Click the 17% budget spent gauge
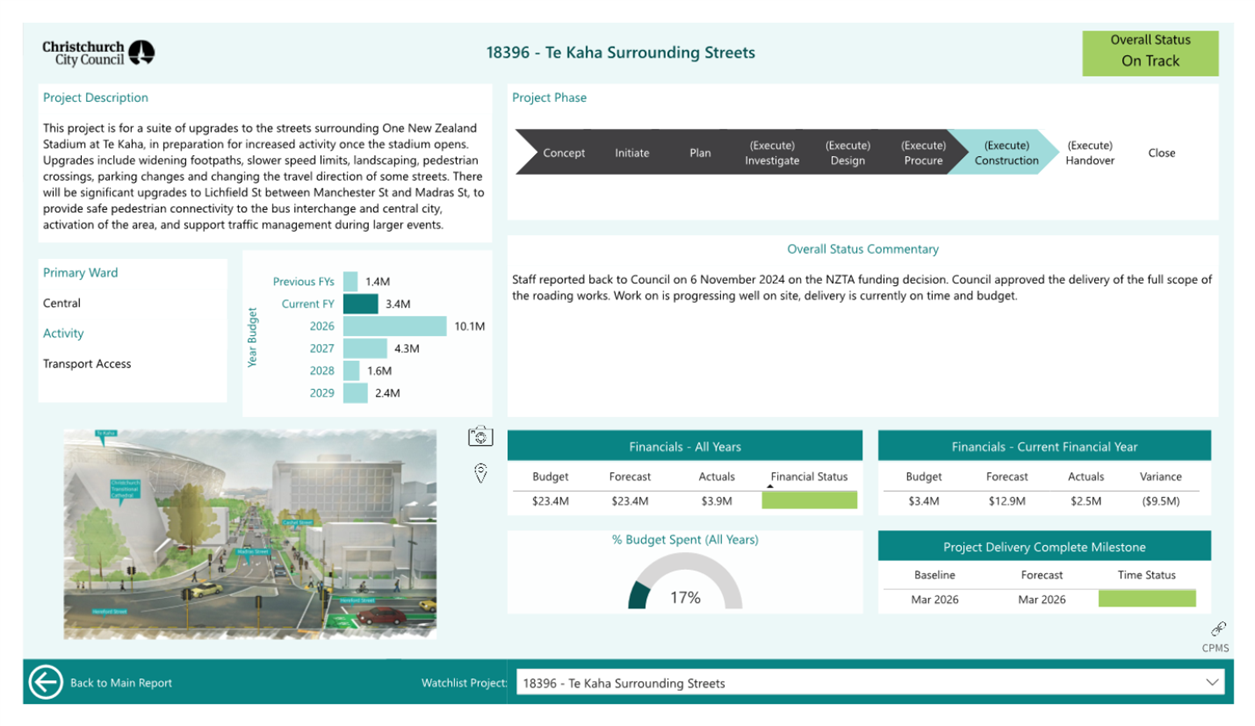The width and height of the screenshot is (1255, 726). [x=685, y=582]
